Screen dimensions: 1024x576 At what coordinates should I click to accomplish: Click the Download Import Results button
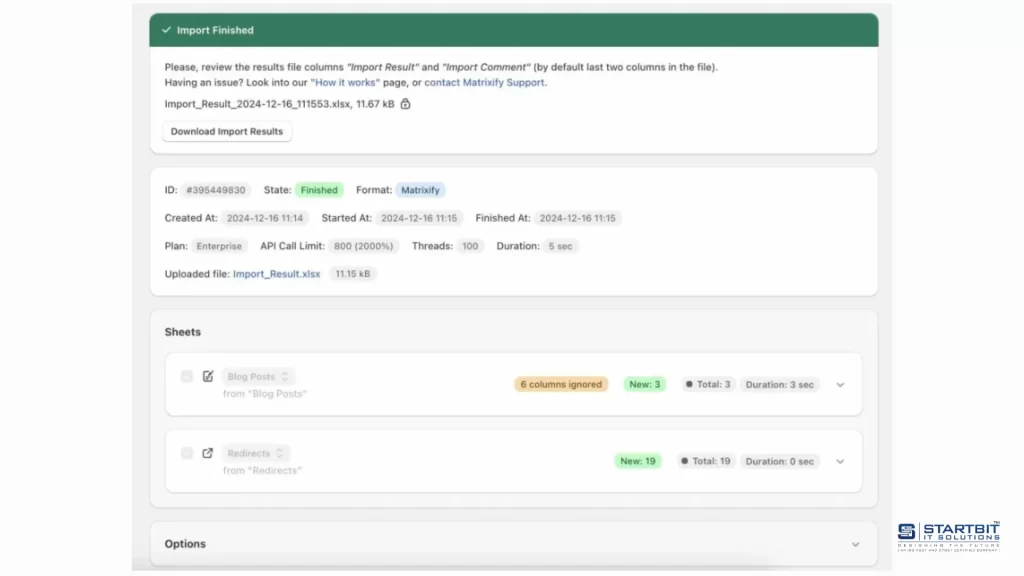(226, 131)
